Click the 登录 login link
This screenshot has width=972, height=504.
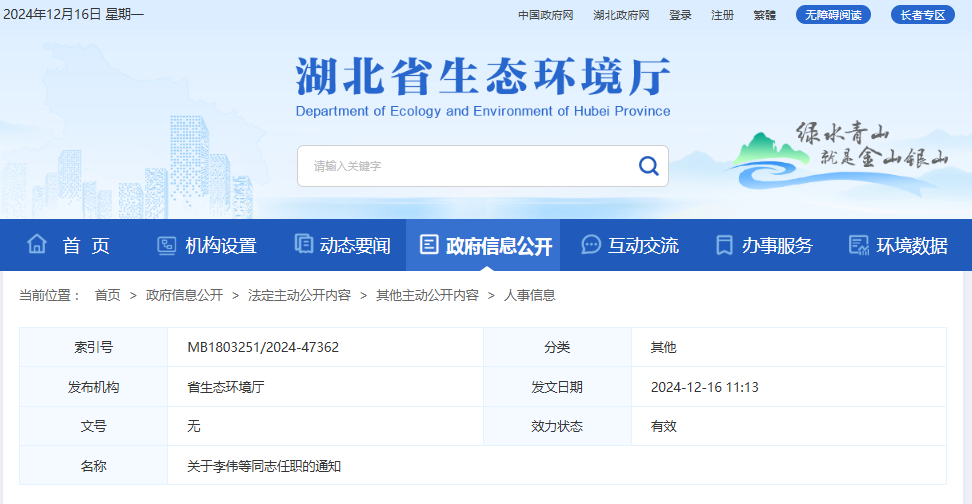point(680,15)
